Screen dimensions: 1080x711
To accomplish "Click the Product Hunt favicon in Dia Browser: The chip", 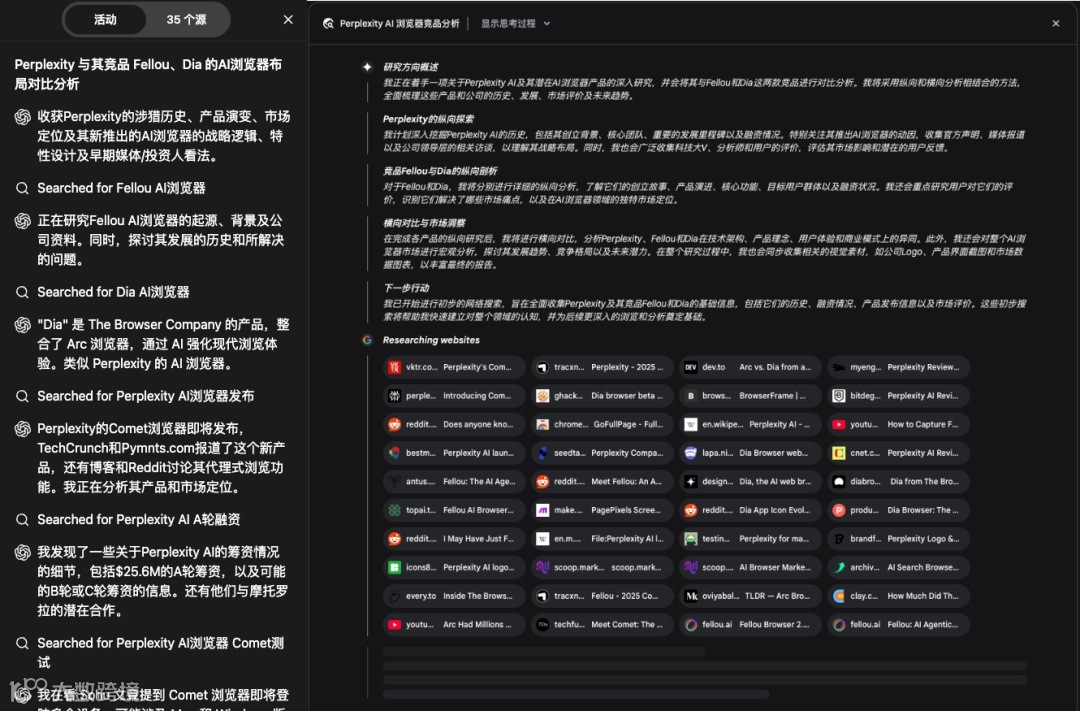I will point(838,510).
